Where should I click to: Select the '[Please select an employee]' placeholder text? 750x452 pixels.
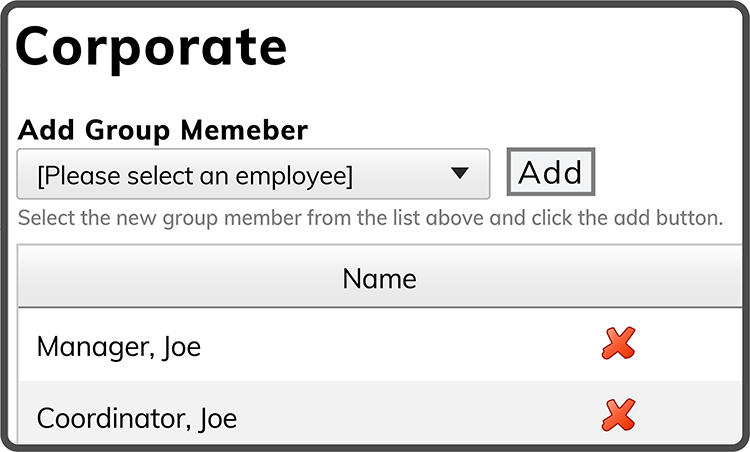195,176
